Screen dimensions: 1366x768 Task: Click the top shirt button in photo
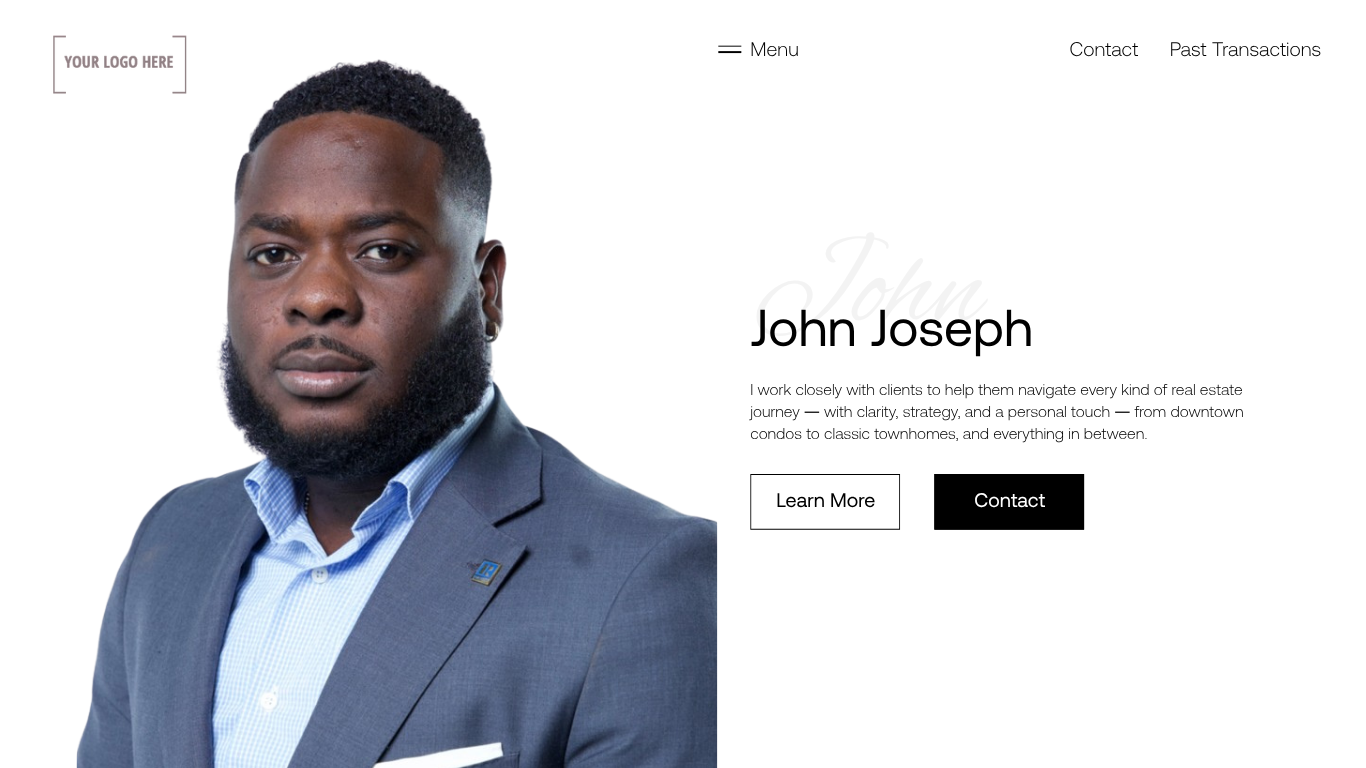(320, 575)
